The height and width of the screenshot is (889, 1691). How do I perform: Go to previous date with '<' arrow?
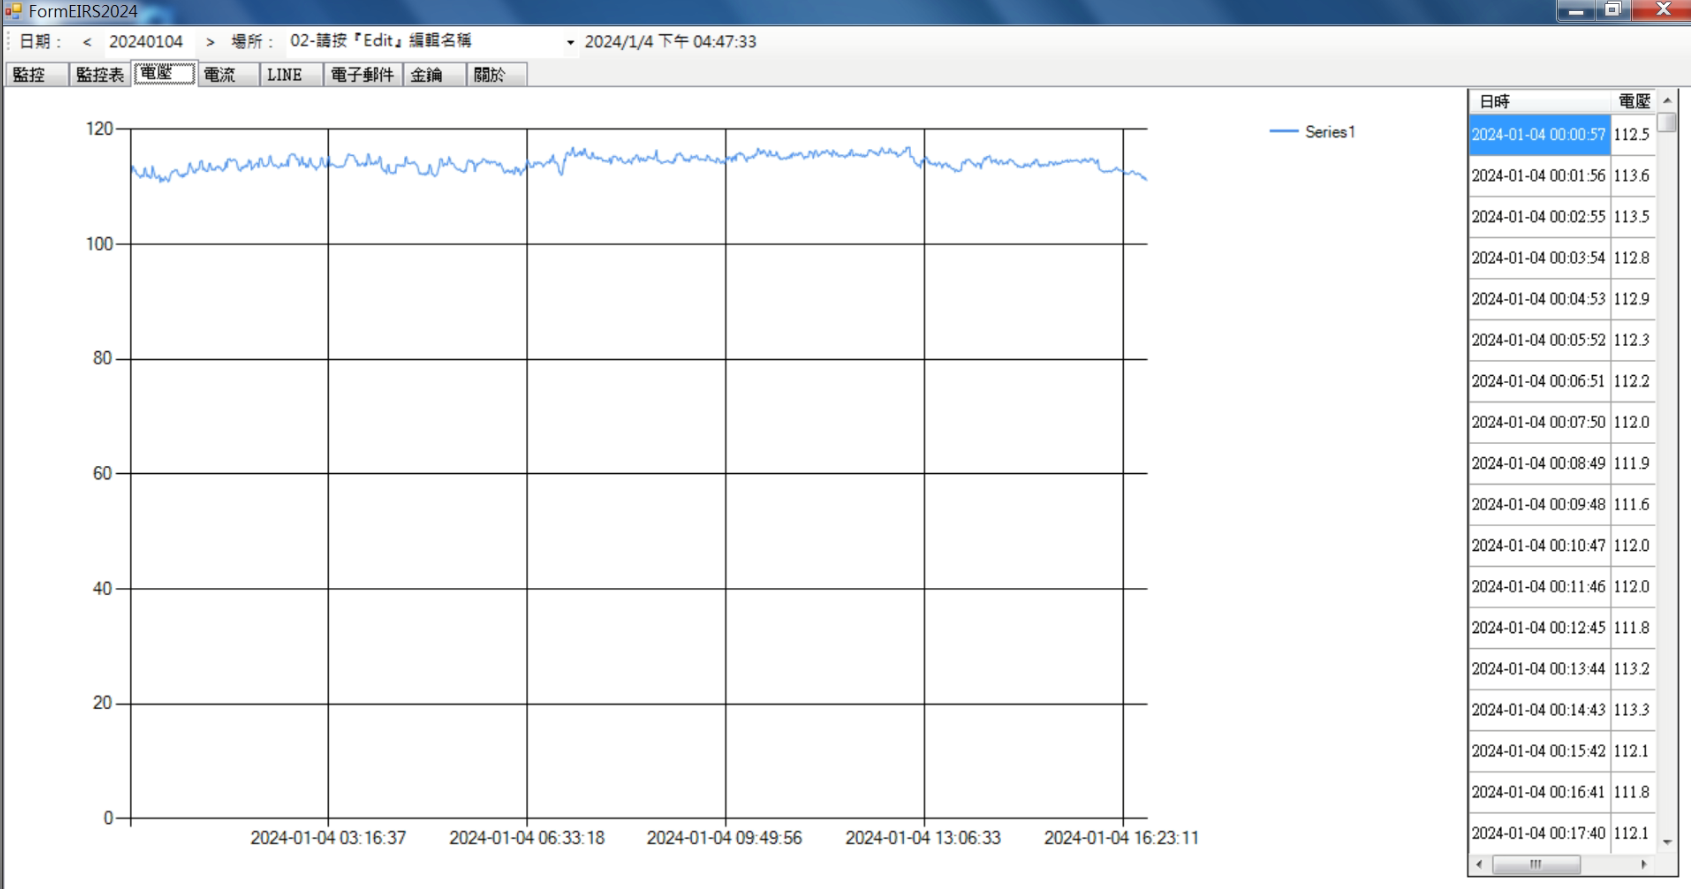click(x=87, y=42)
